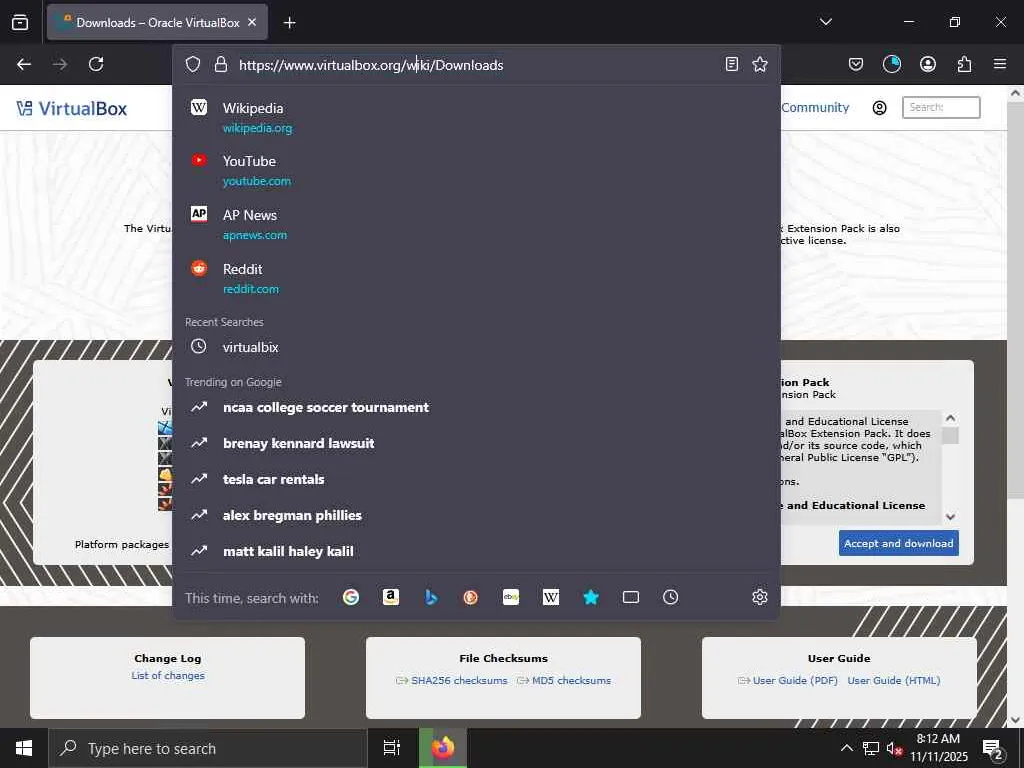The height and width of the screenshot is (768, 1024).
Task: Open the taskbar clock showing 8:12 AM
Action: [938, 748]
